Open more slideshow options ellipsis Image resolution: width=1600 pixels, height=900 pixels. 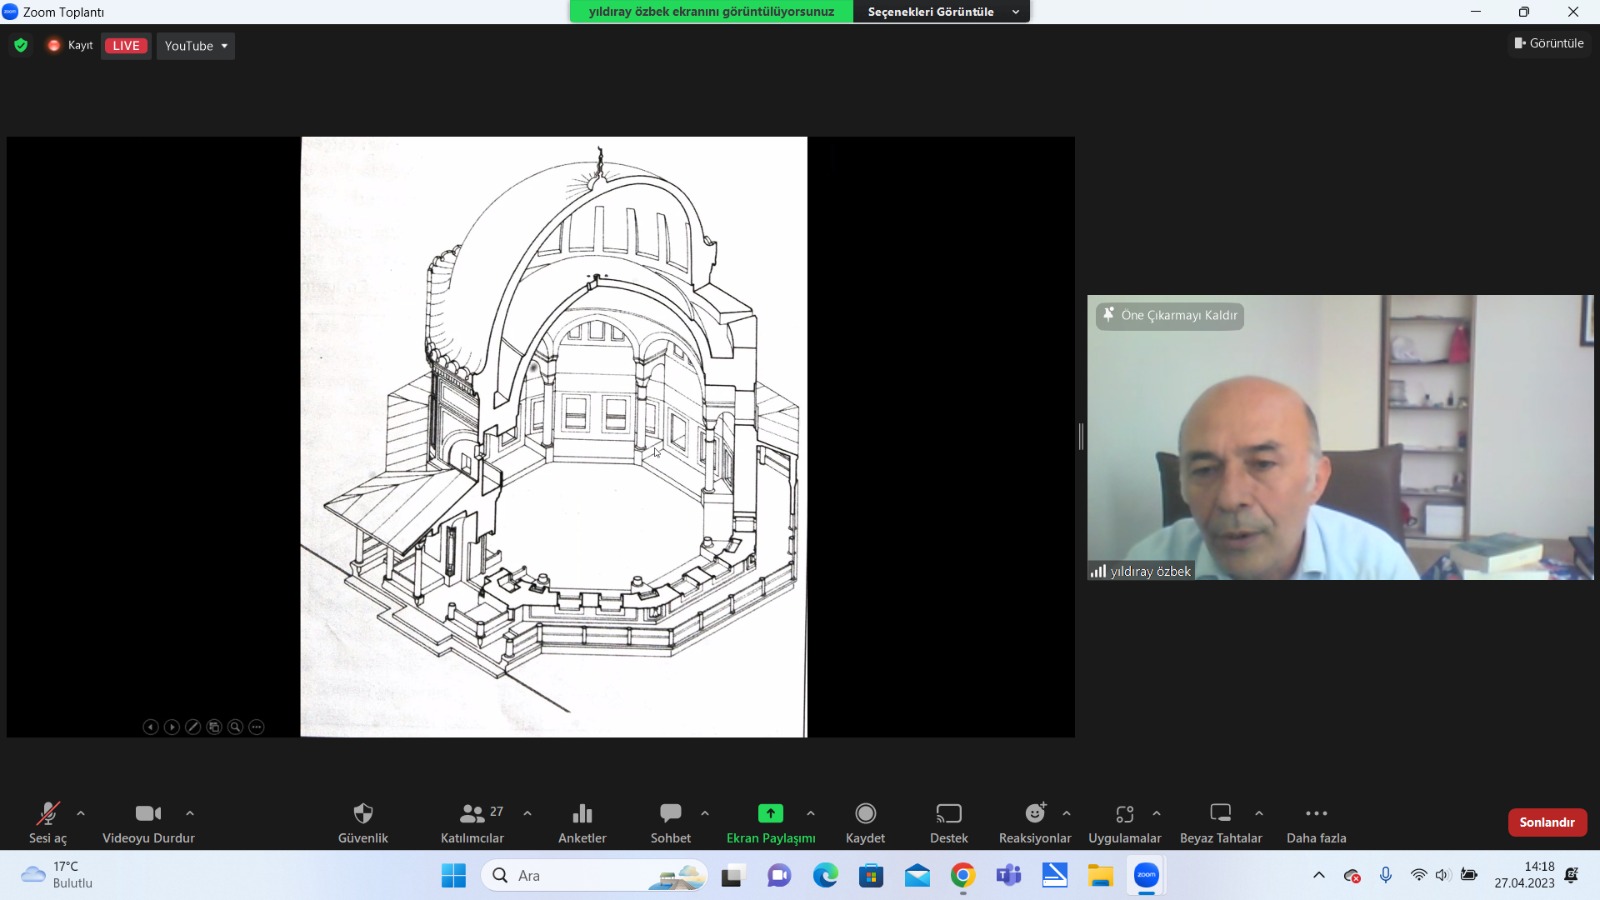(256, 727)
